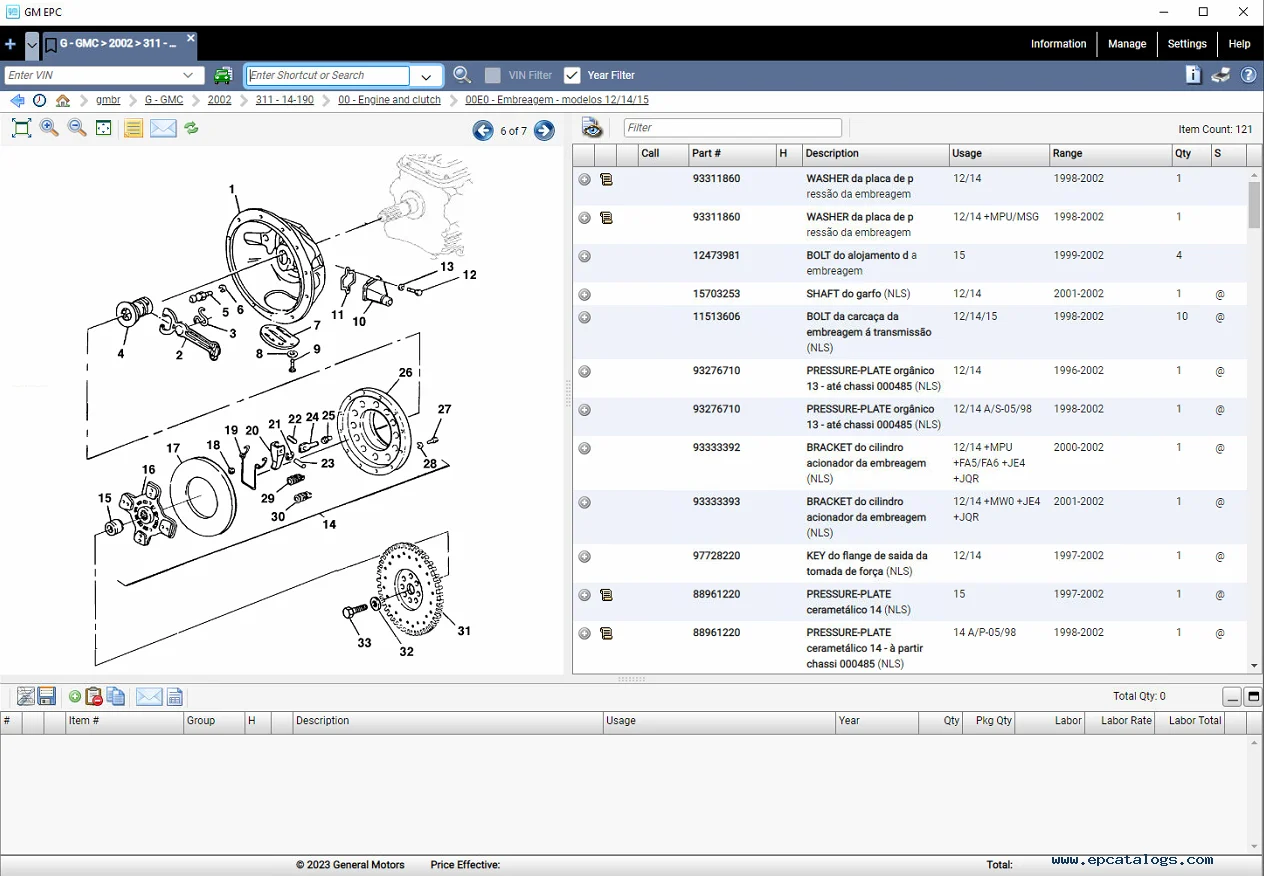Copy the order list icon

click(116, 697)
